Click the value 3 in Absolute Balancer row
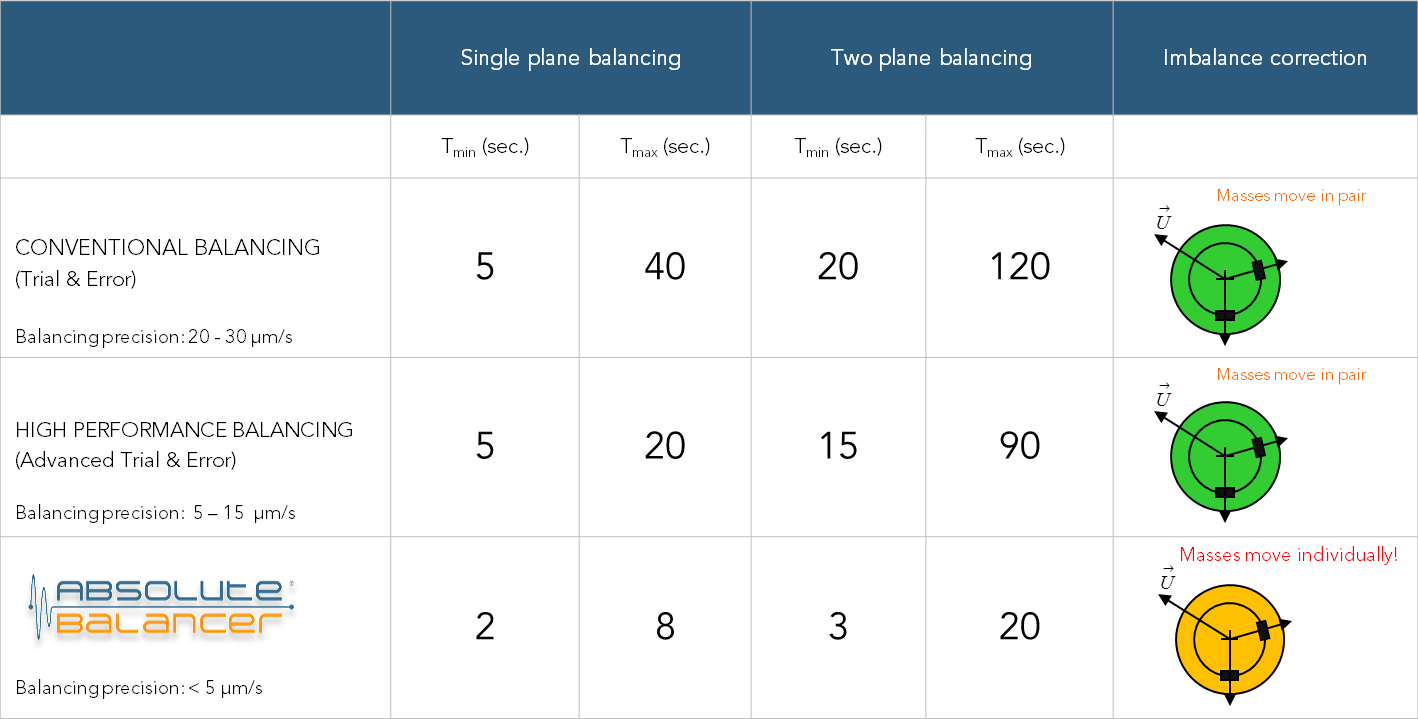This screenshot has height=719, width=1418. coord(838,627)
